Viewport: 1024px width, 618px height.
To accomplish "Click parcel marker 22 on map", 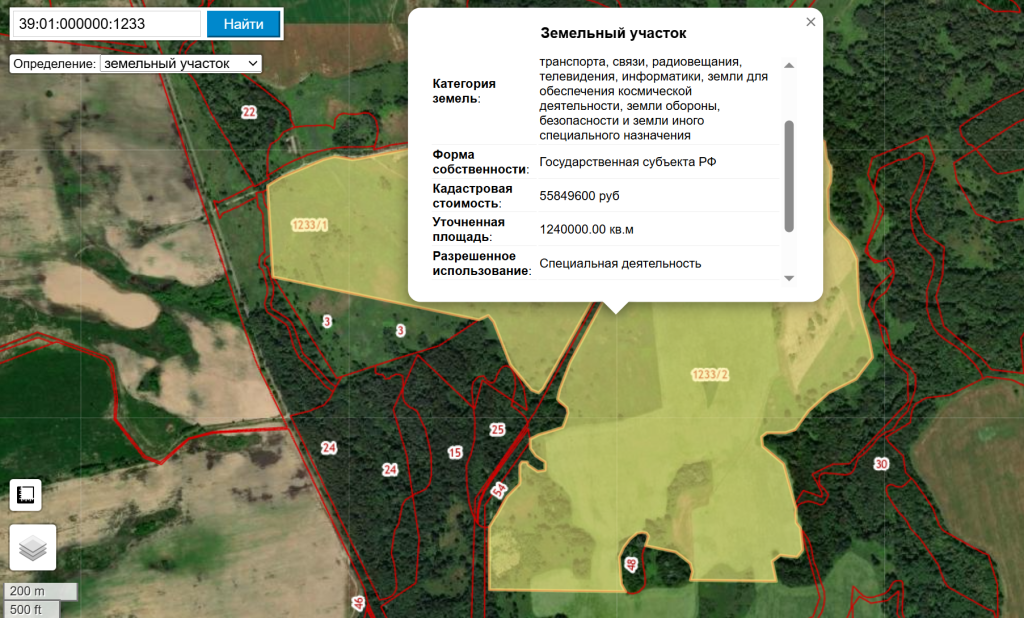I will (249, 112).
